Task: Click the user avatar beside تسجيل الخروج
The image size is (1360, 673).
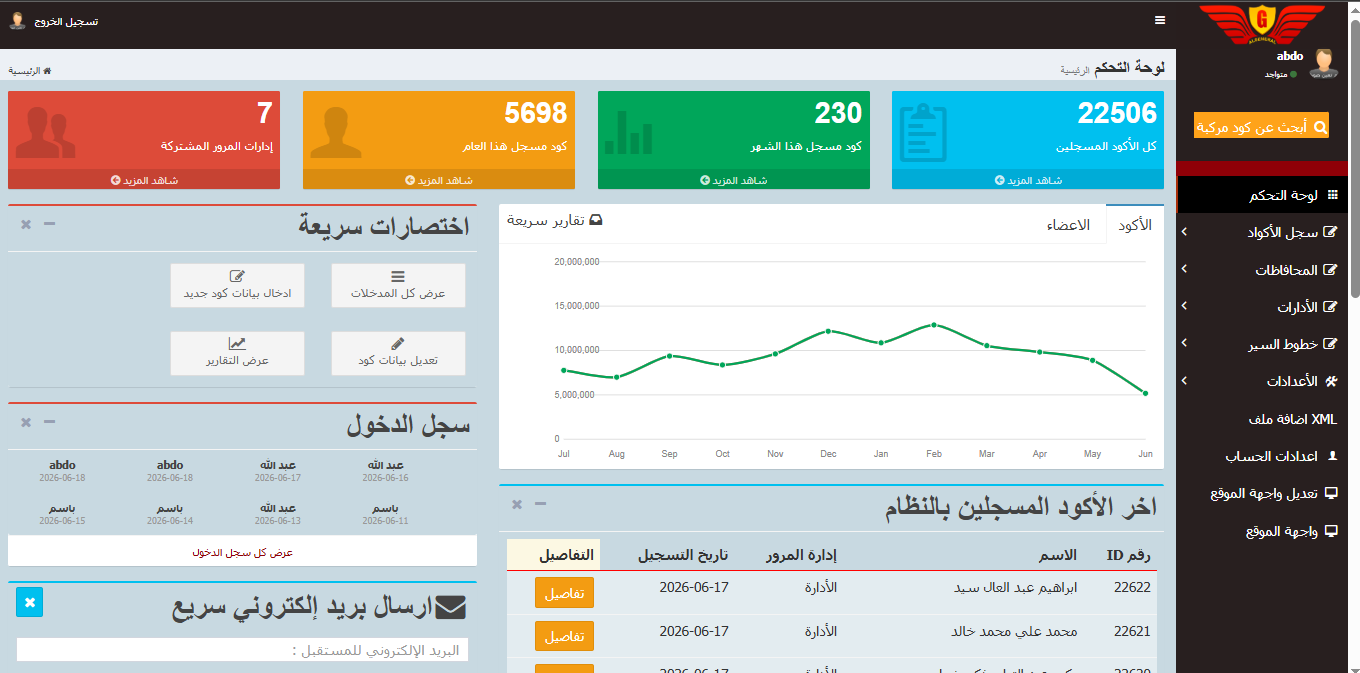Action: tap(17, 21)
